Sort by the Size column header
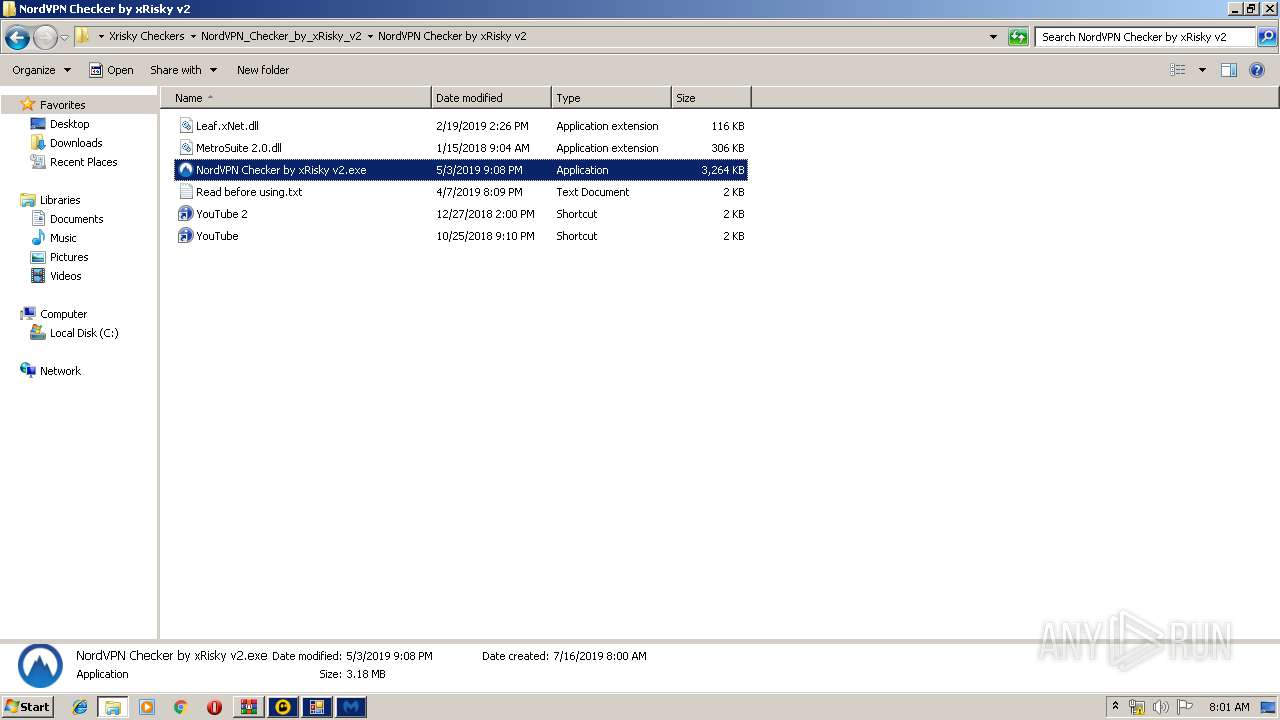The width and height of the screenshot is (1280, 720). click(711, 98)
